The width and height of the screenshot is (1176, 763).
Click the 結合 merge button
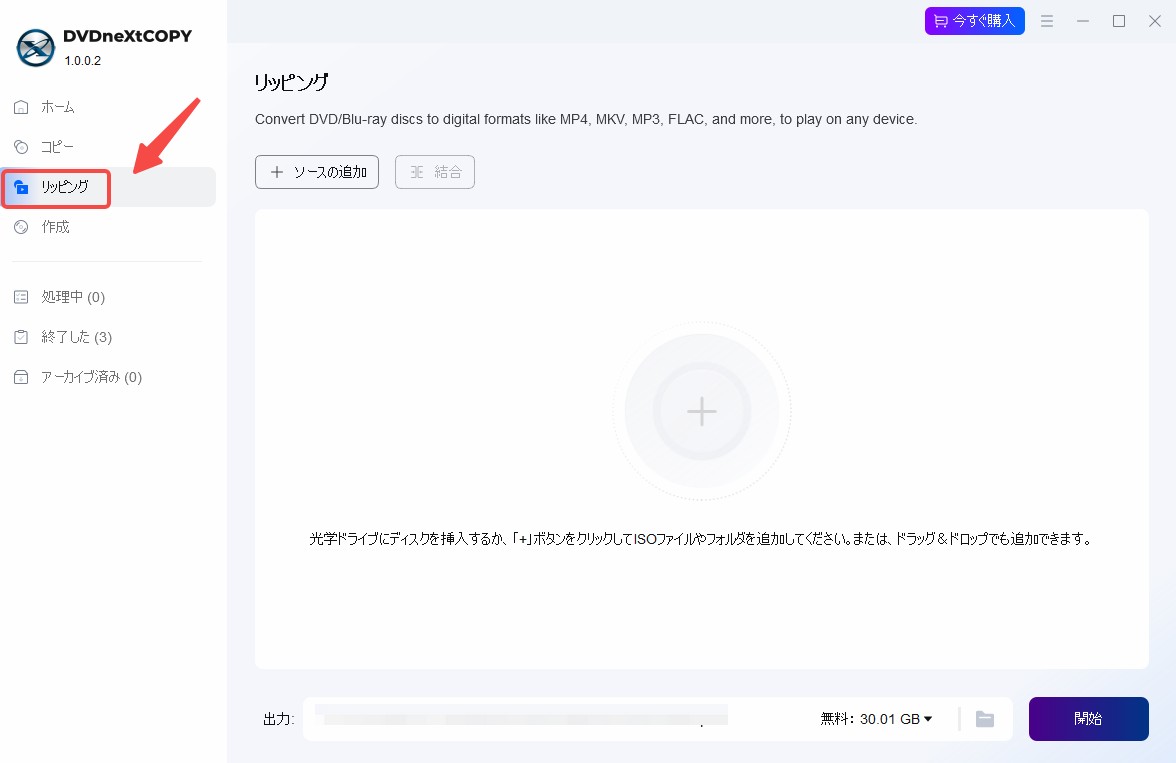coord(435,172)
